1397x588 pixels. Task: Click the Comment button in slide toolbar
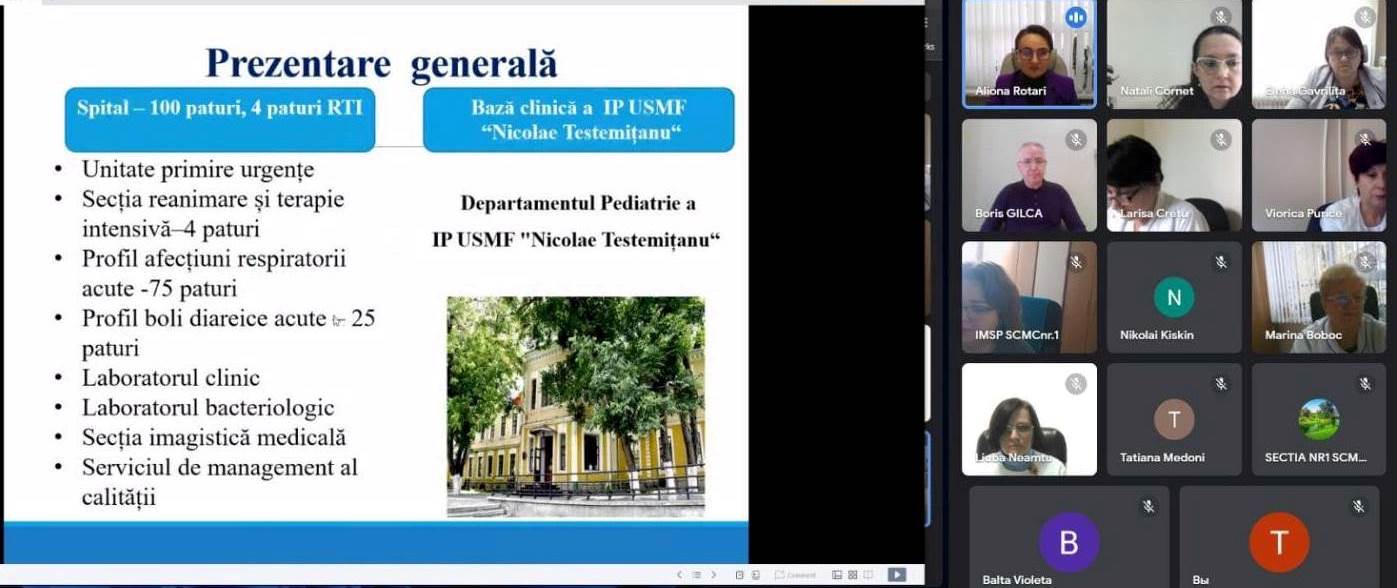[x=795, y=575]
